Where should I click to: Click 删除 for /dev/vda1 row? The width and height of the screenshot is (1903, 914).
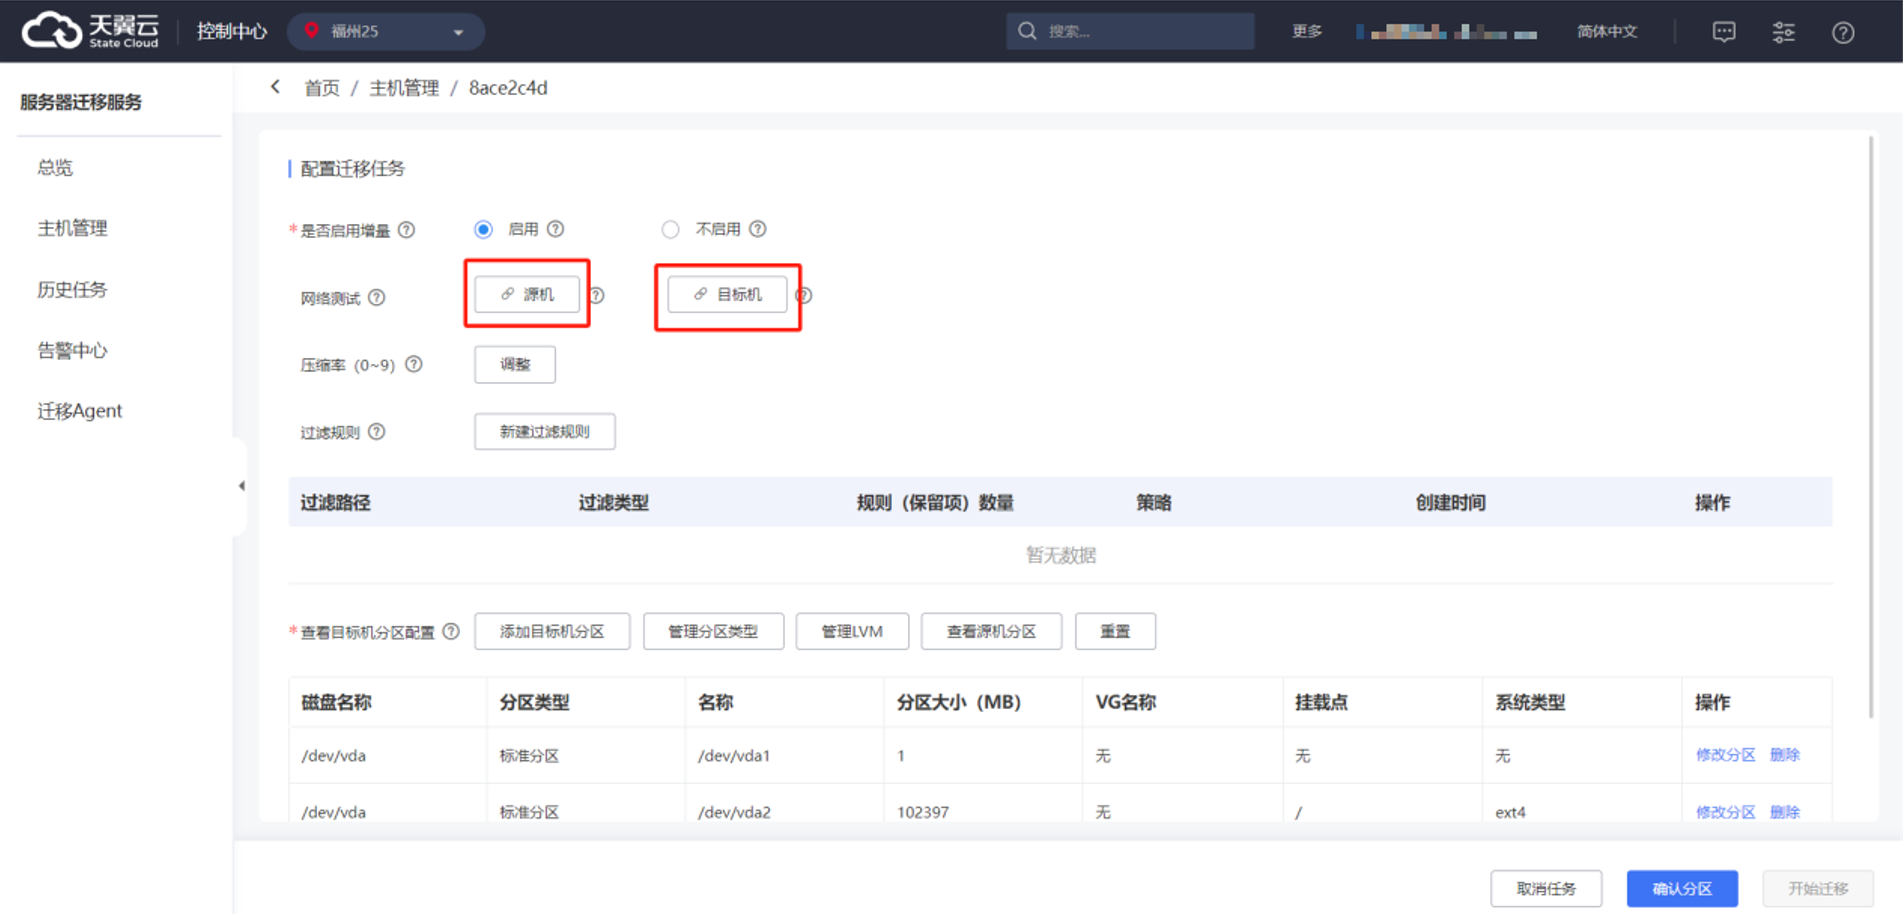tap(1785, 755)
